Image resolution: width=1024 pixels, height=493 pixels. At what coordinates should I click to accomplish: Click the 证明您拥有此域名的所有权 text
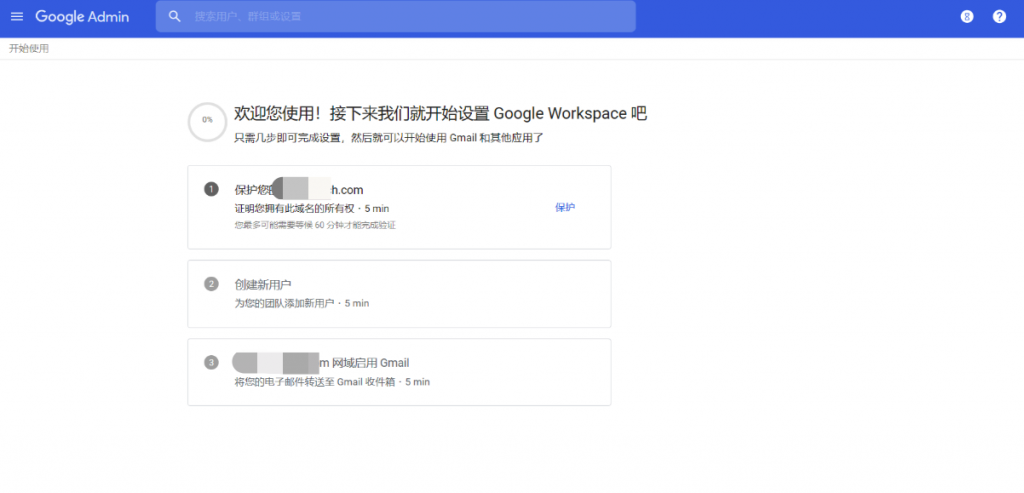[x=295, y=208]
